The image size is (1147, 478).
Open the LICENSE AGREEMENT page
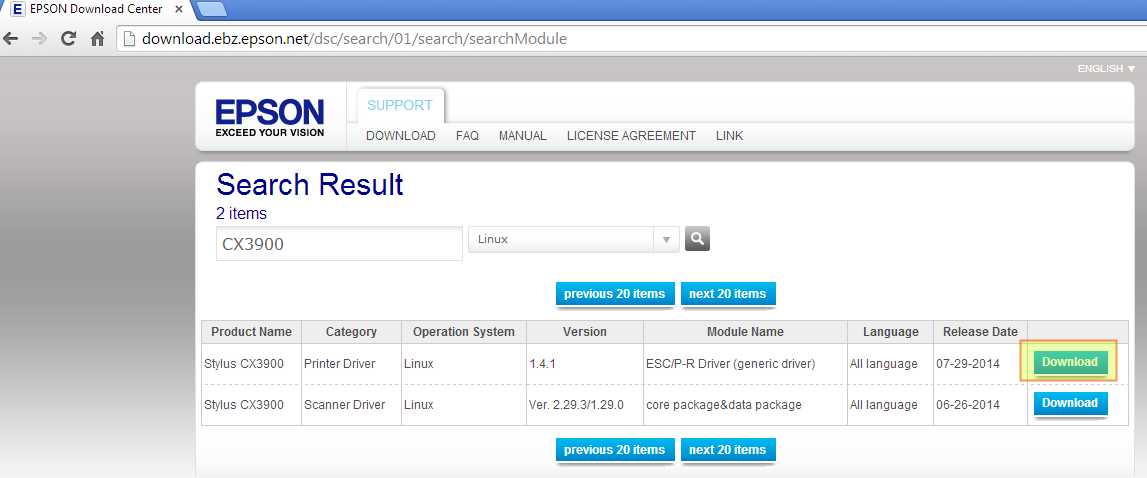coord(631,136)
